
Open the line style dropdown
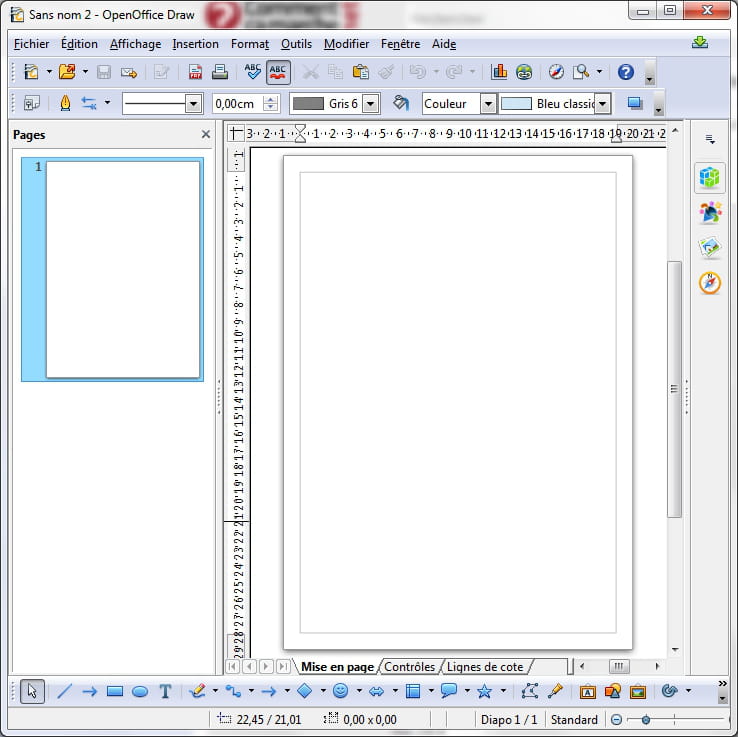click(x=193, y=103)
